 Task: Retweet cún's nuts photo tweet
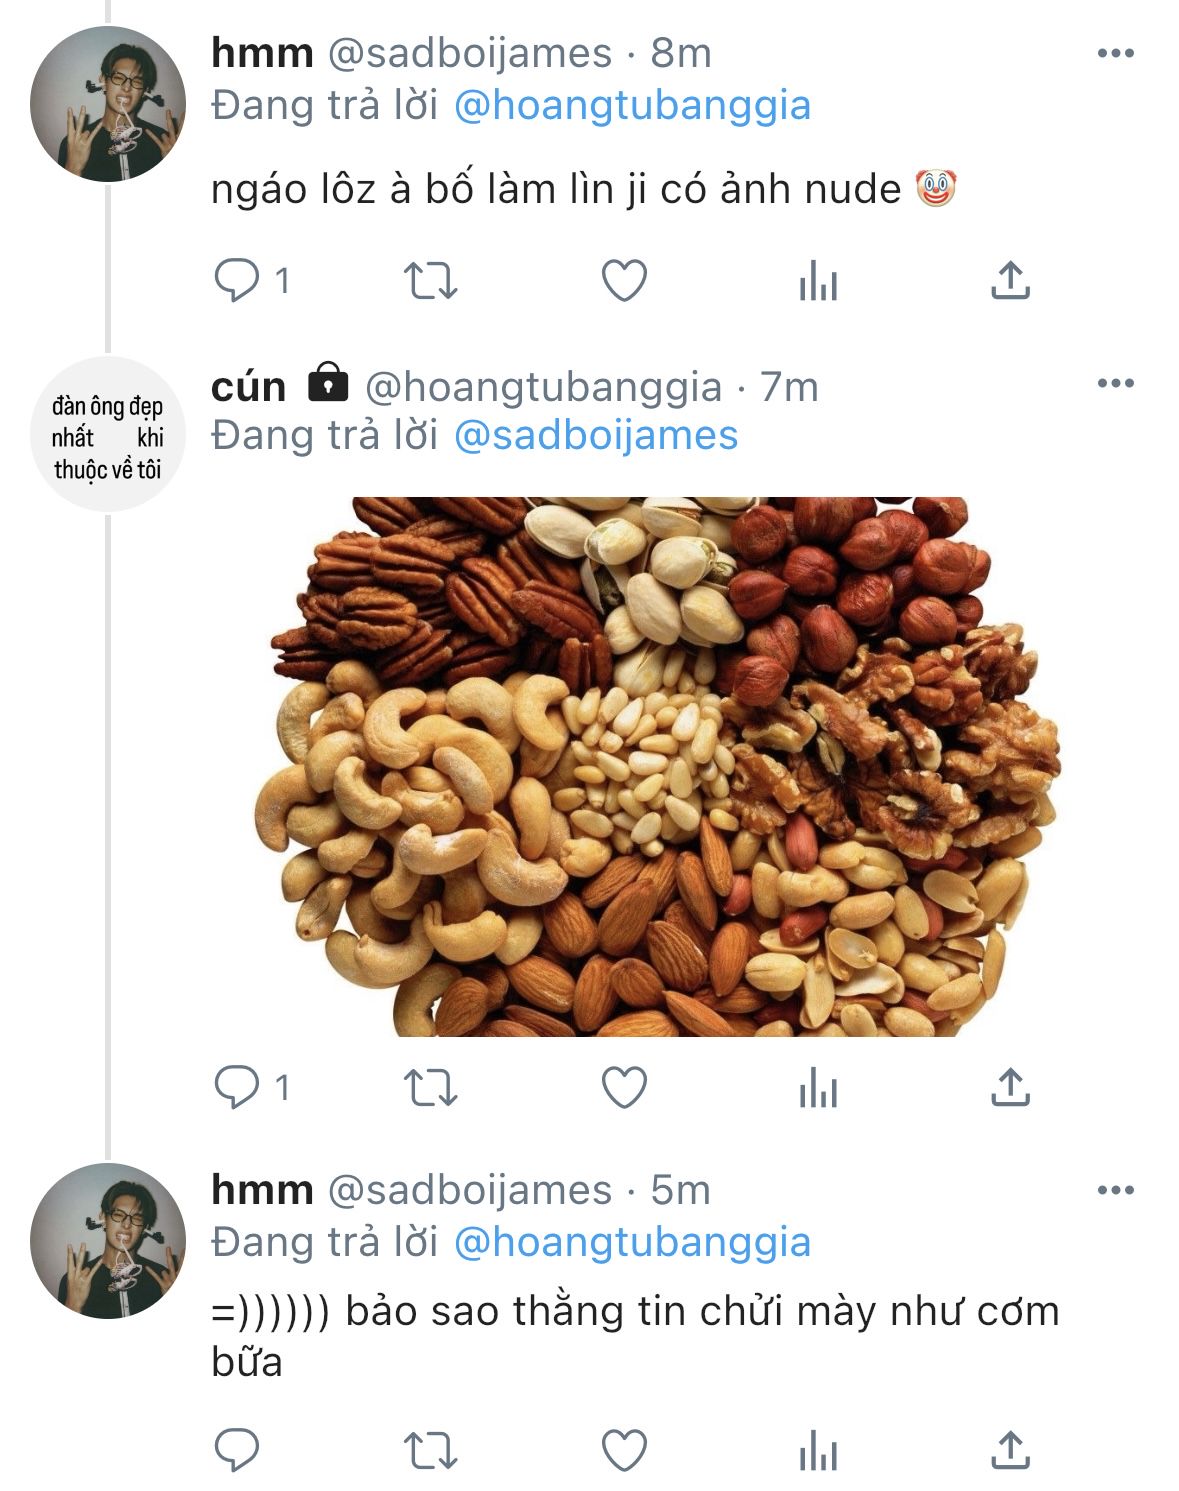pyautogui.click(x=430, y=1087)
